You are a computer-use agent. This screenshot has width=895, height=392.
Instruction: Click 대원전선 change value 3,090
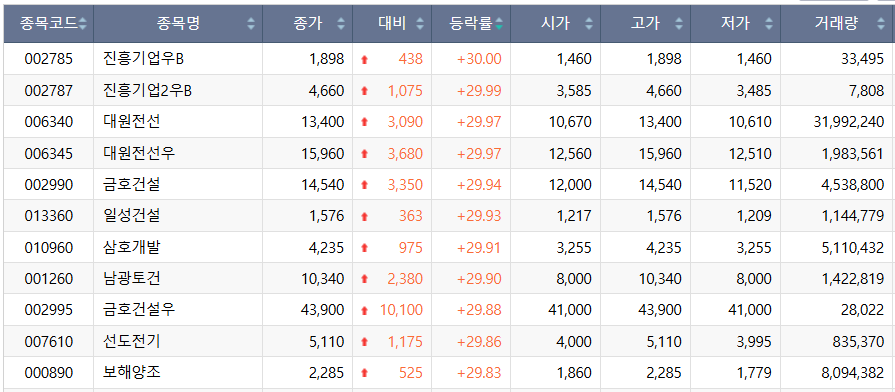(405, 122)
